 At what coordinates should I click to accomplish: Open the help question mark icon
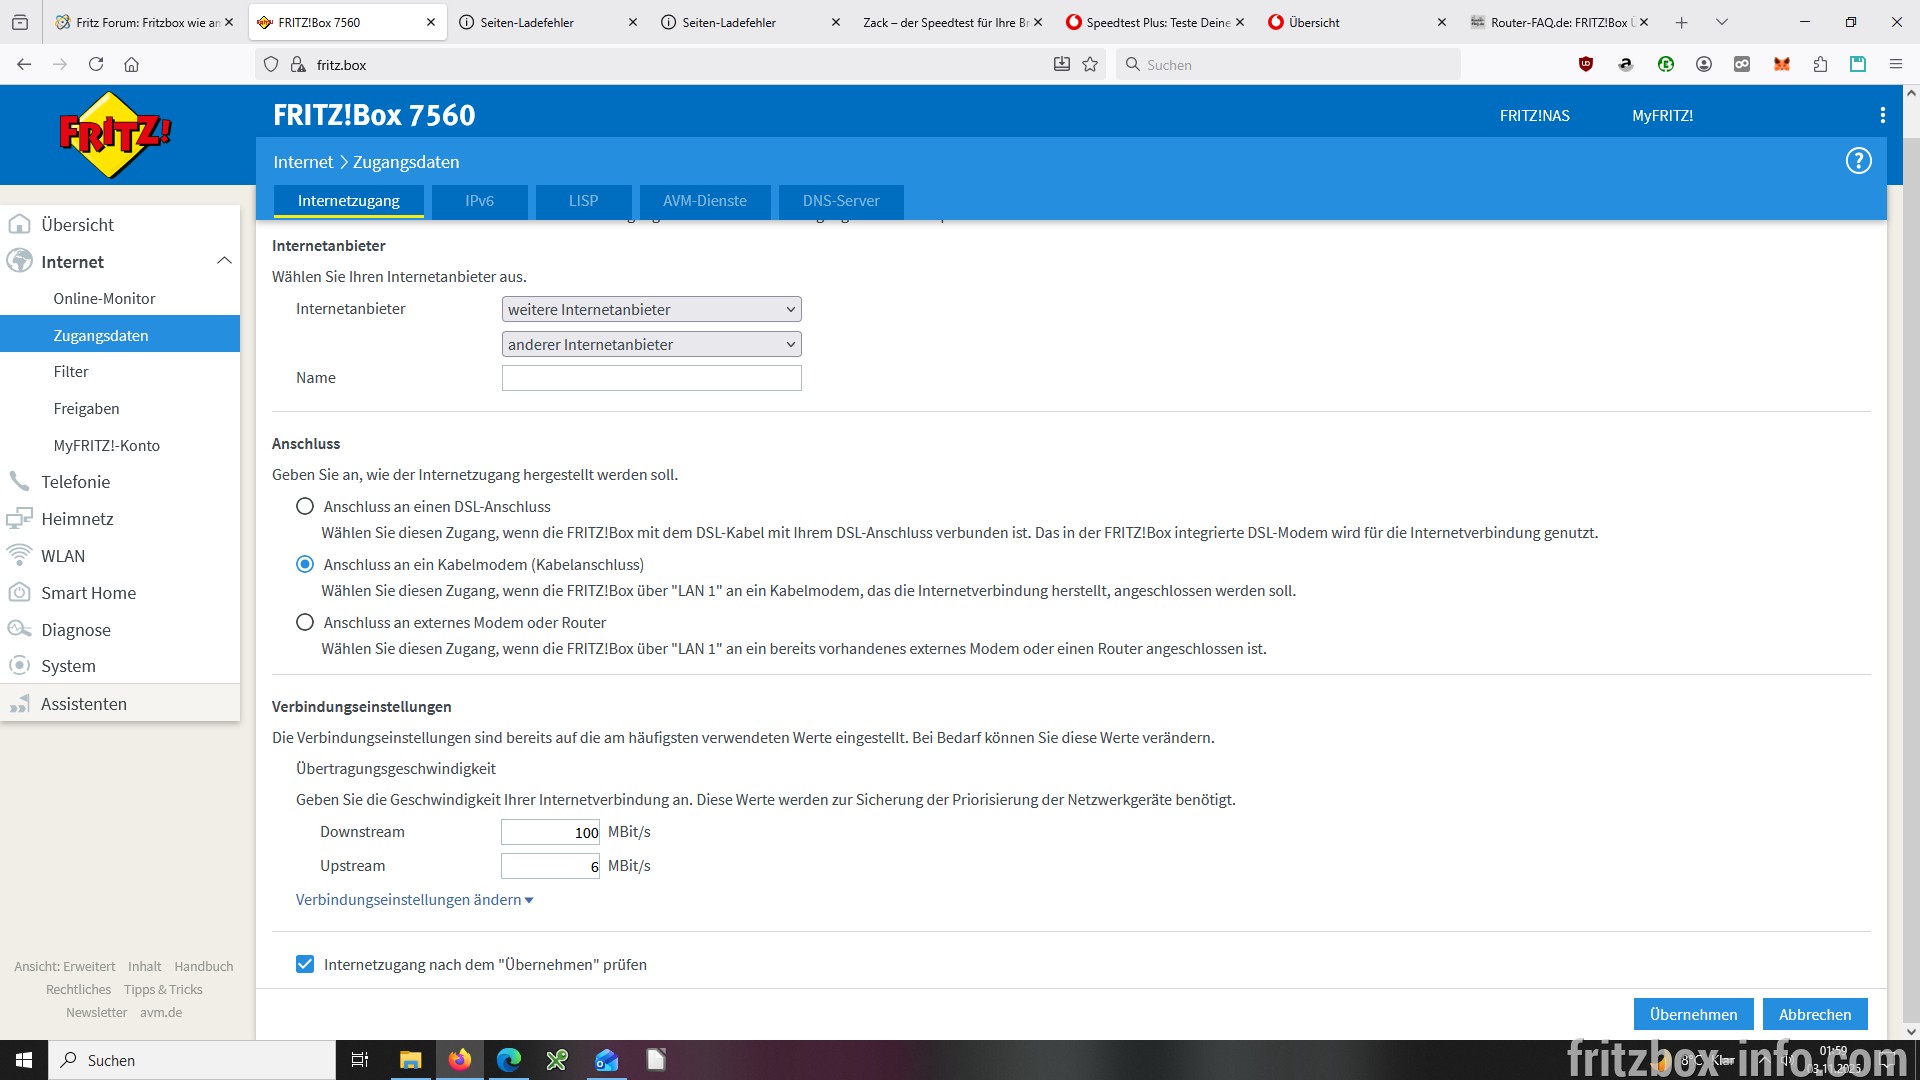pos(1858,161)
